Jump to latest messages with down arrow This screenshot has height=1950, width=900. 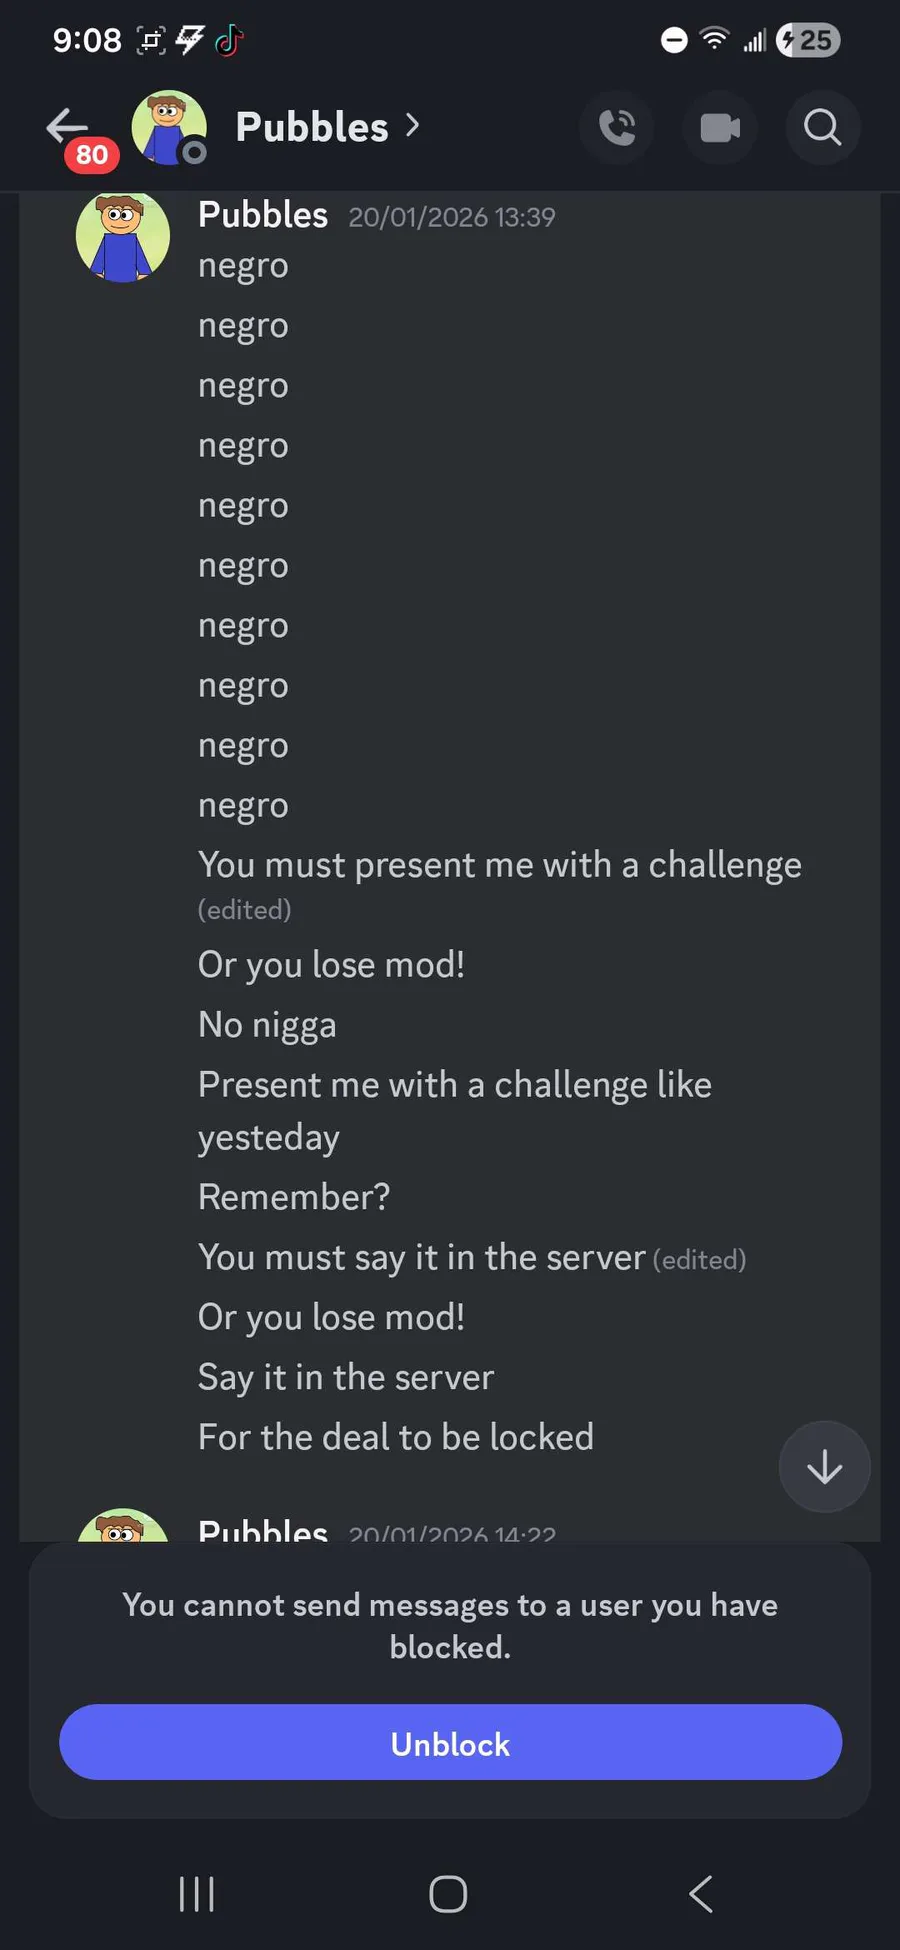coord(824,1467)
